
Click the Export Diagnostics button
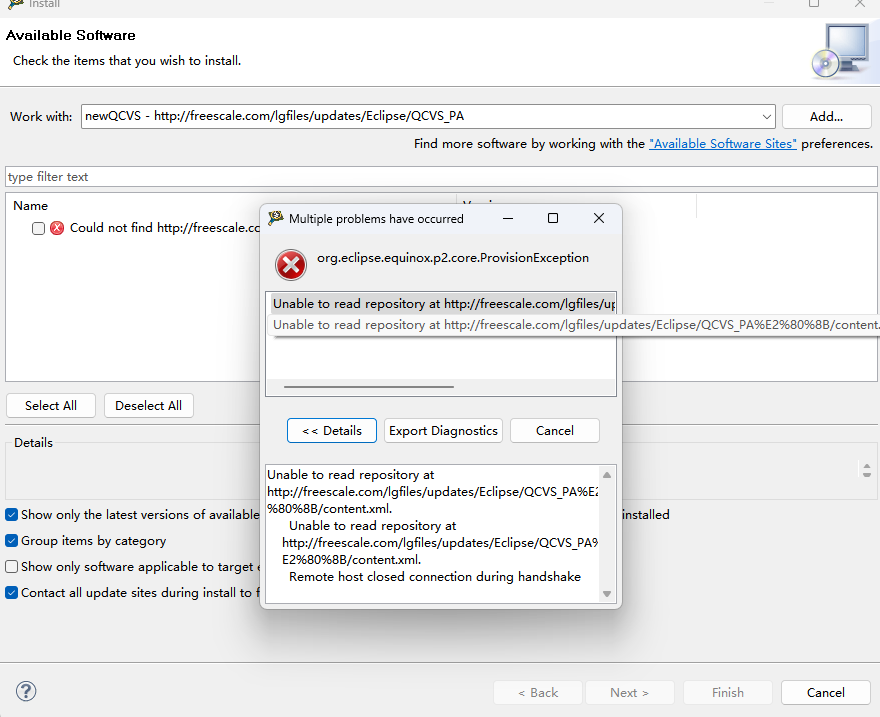click(x=443, y=430)
